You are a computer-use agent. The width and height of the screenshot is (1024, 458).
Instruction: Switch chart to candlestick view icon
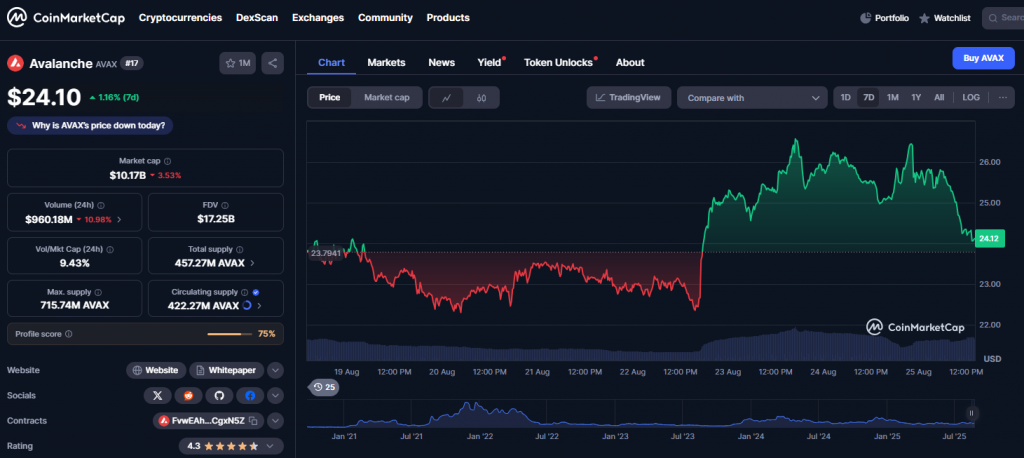coord(482,98)
